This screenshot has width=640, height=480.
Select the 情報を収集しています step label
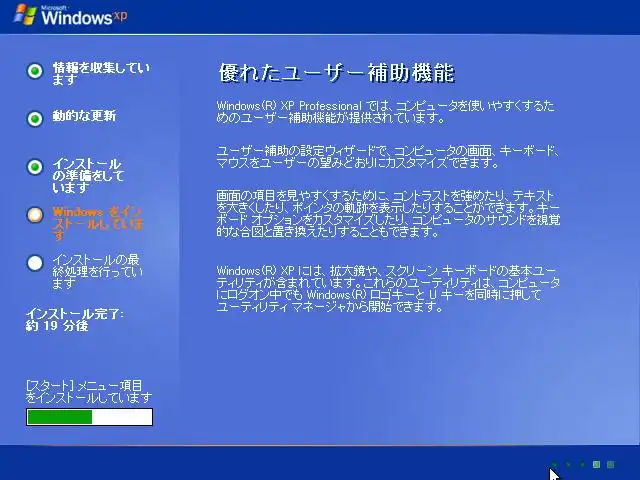click(x=101, y=73)
